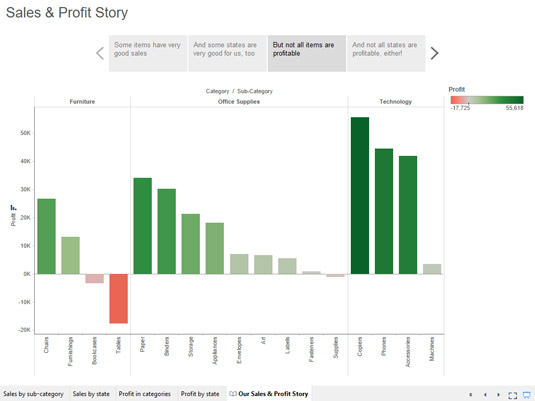This screenshot has width=535, height=401.
Task: Click the legend maximum value 55,618
Action: tap(515, 108)
